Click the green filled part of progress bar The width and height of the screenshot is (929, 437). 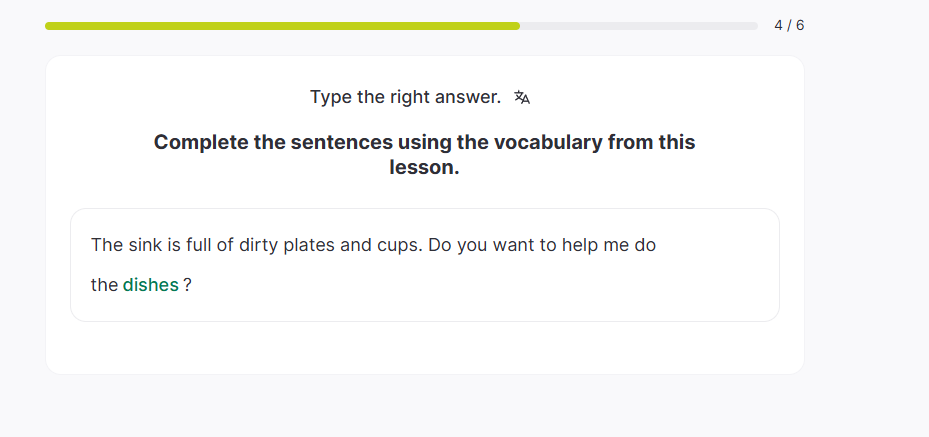click(282, 26)
